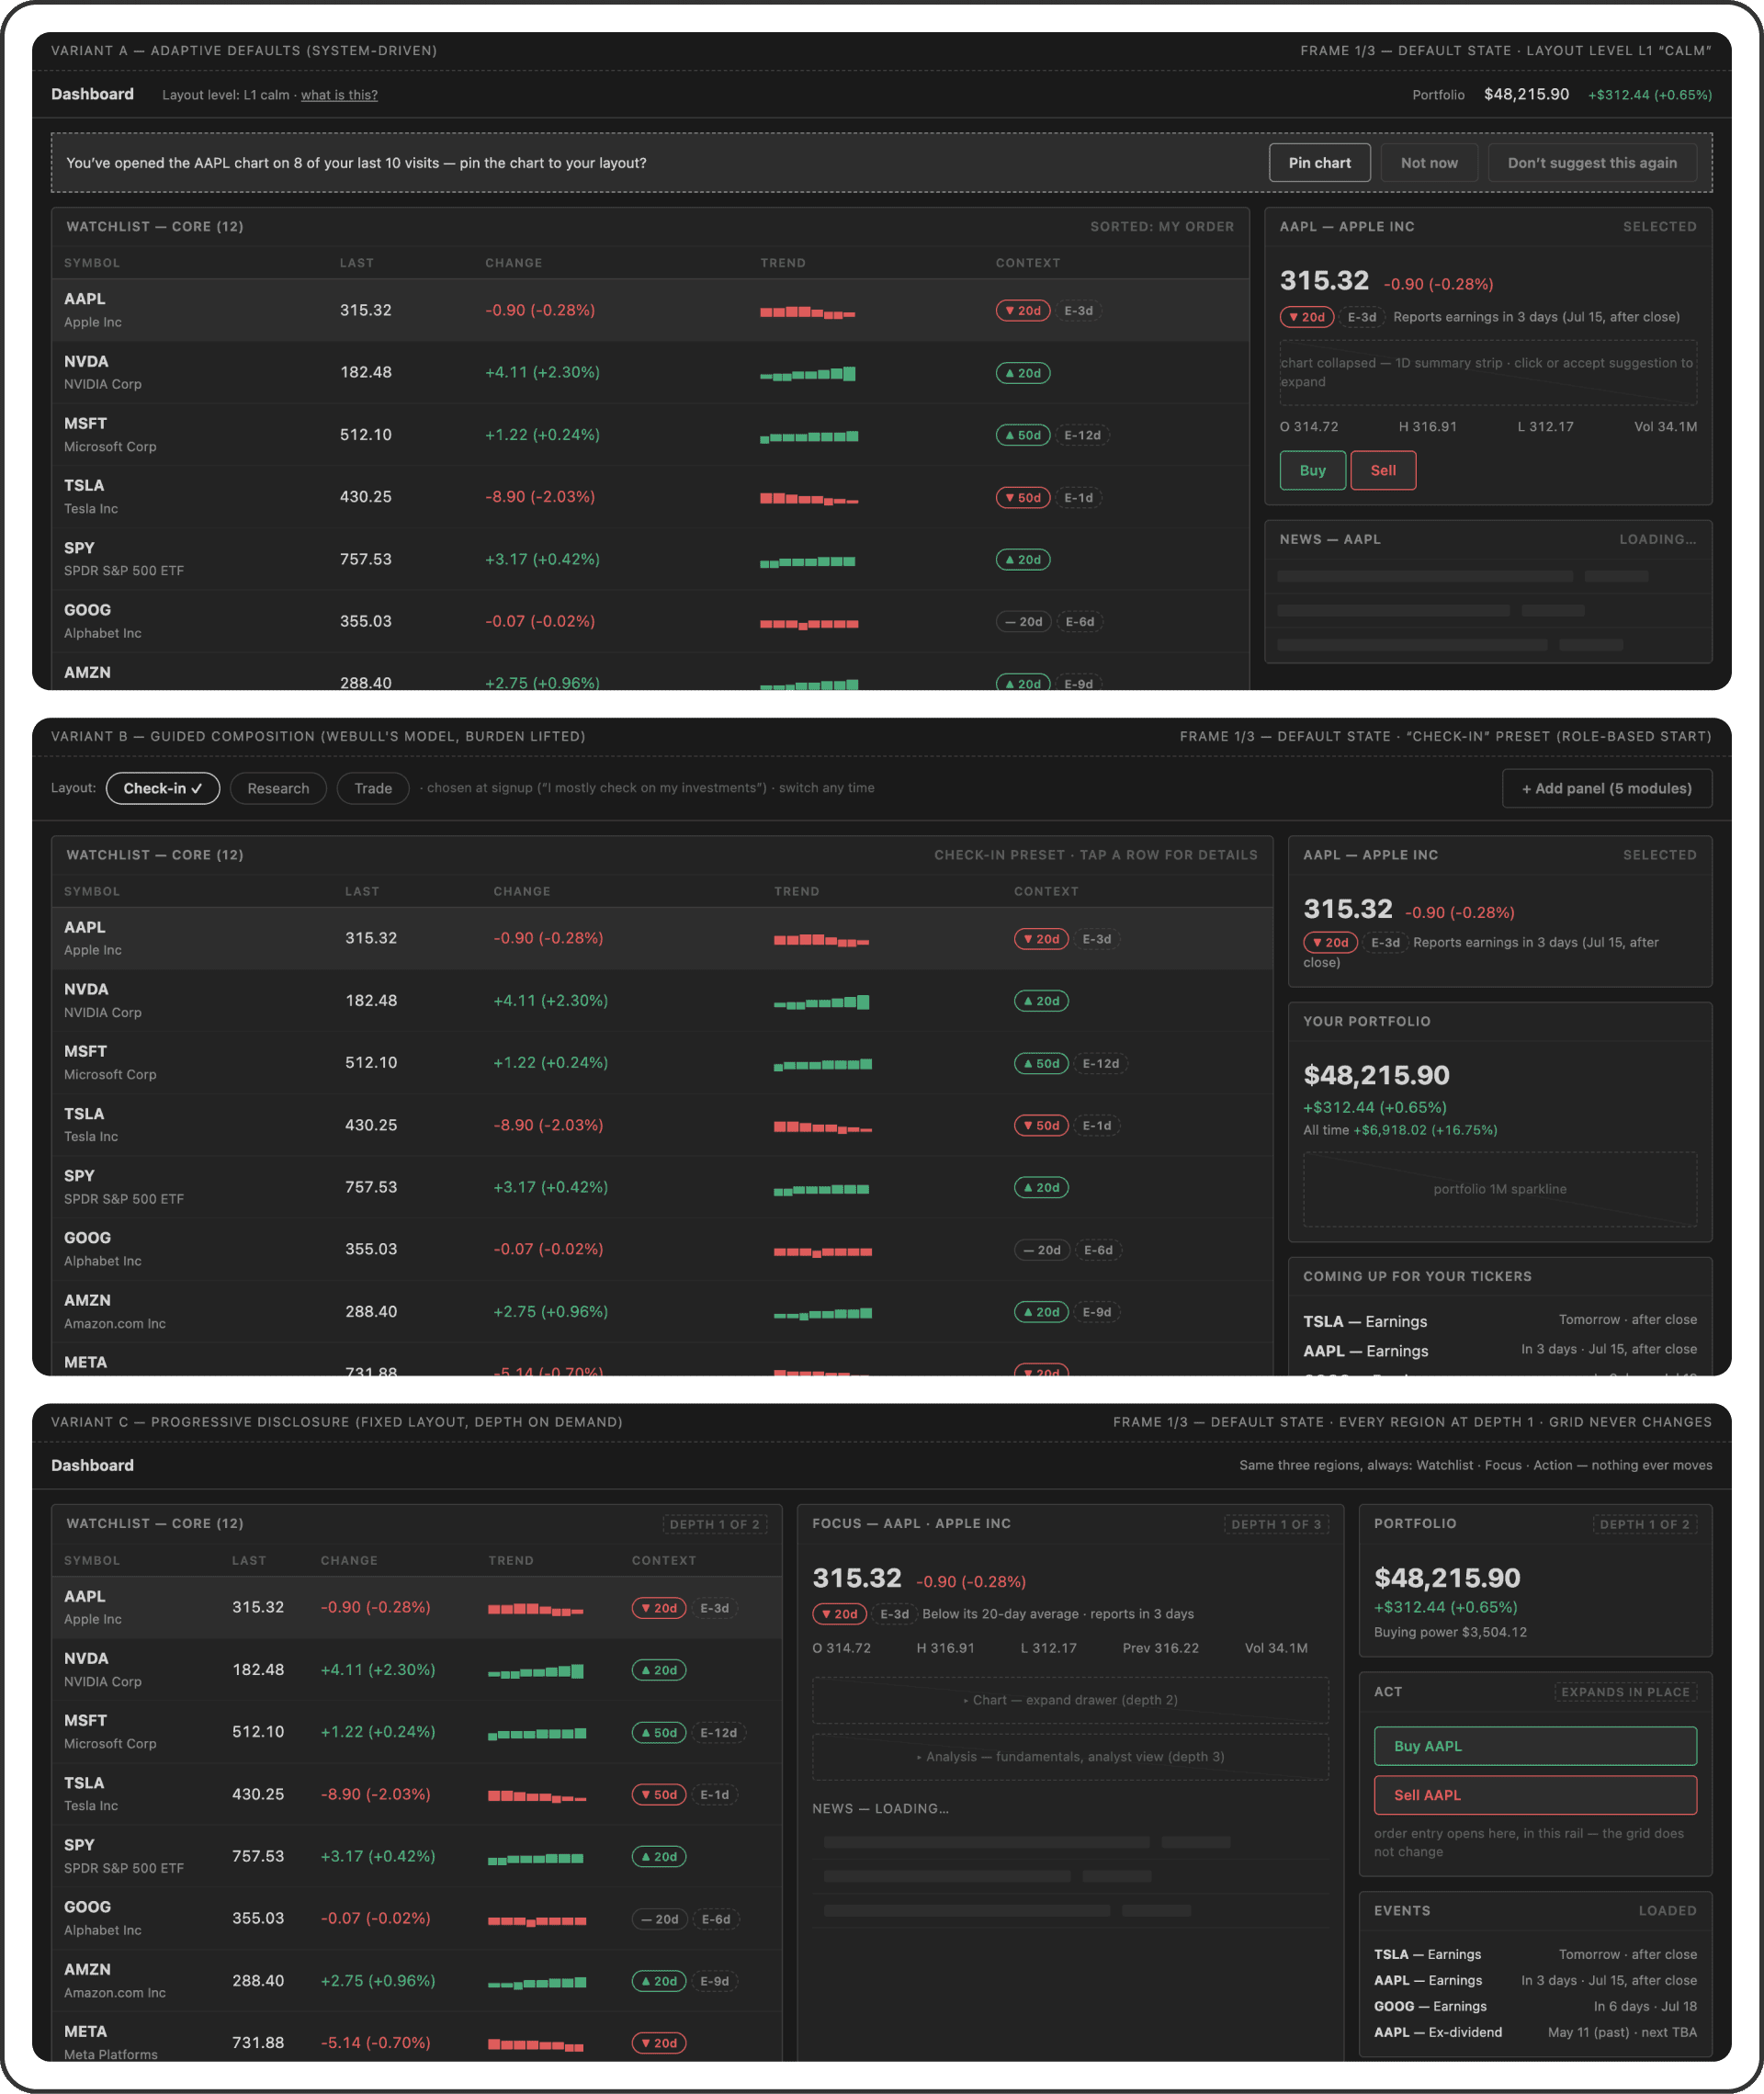Image resolution: width=1764 pixels, height=2094 pixels.
Task: Click the CHANGE column header in Variant B
Action: point(521,891)
